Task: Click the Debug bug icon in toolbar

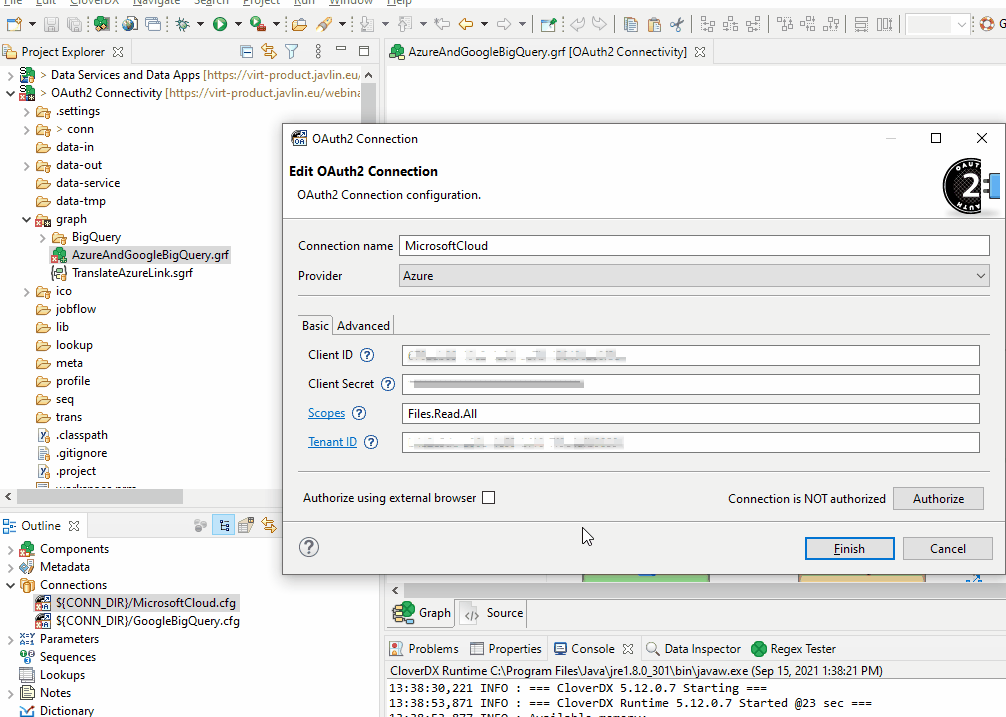Action: pos(183,24)
